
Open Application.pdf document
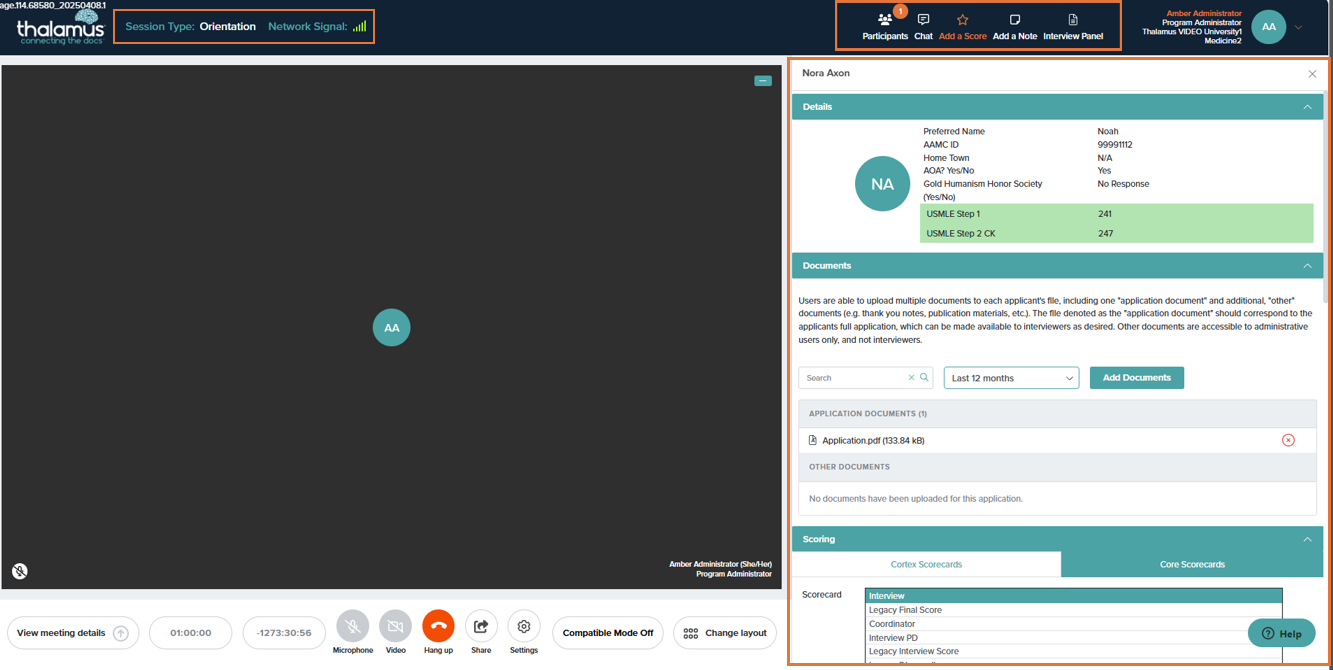click(x=872, y=440)
